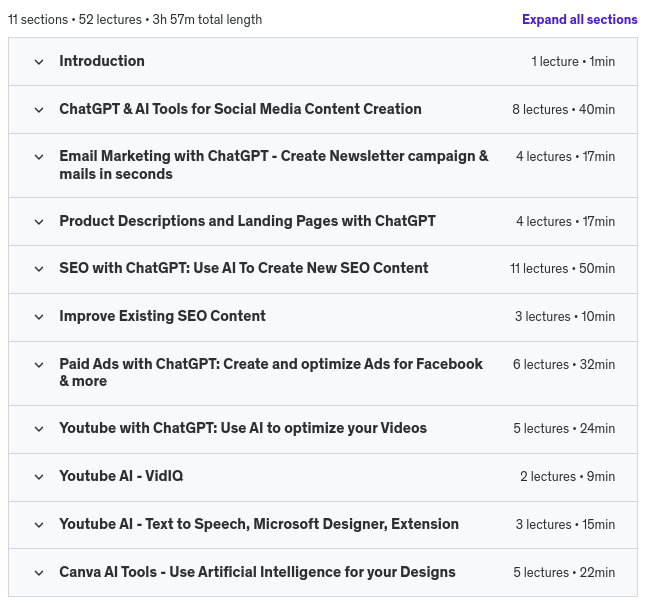
Task: Expand ChatGPT & AI Tools for Social Media chevron
Action: 39,110
